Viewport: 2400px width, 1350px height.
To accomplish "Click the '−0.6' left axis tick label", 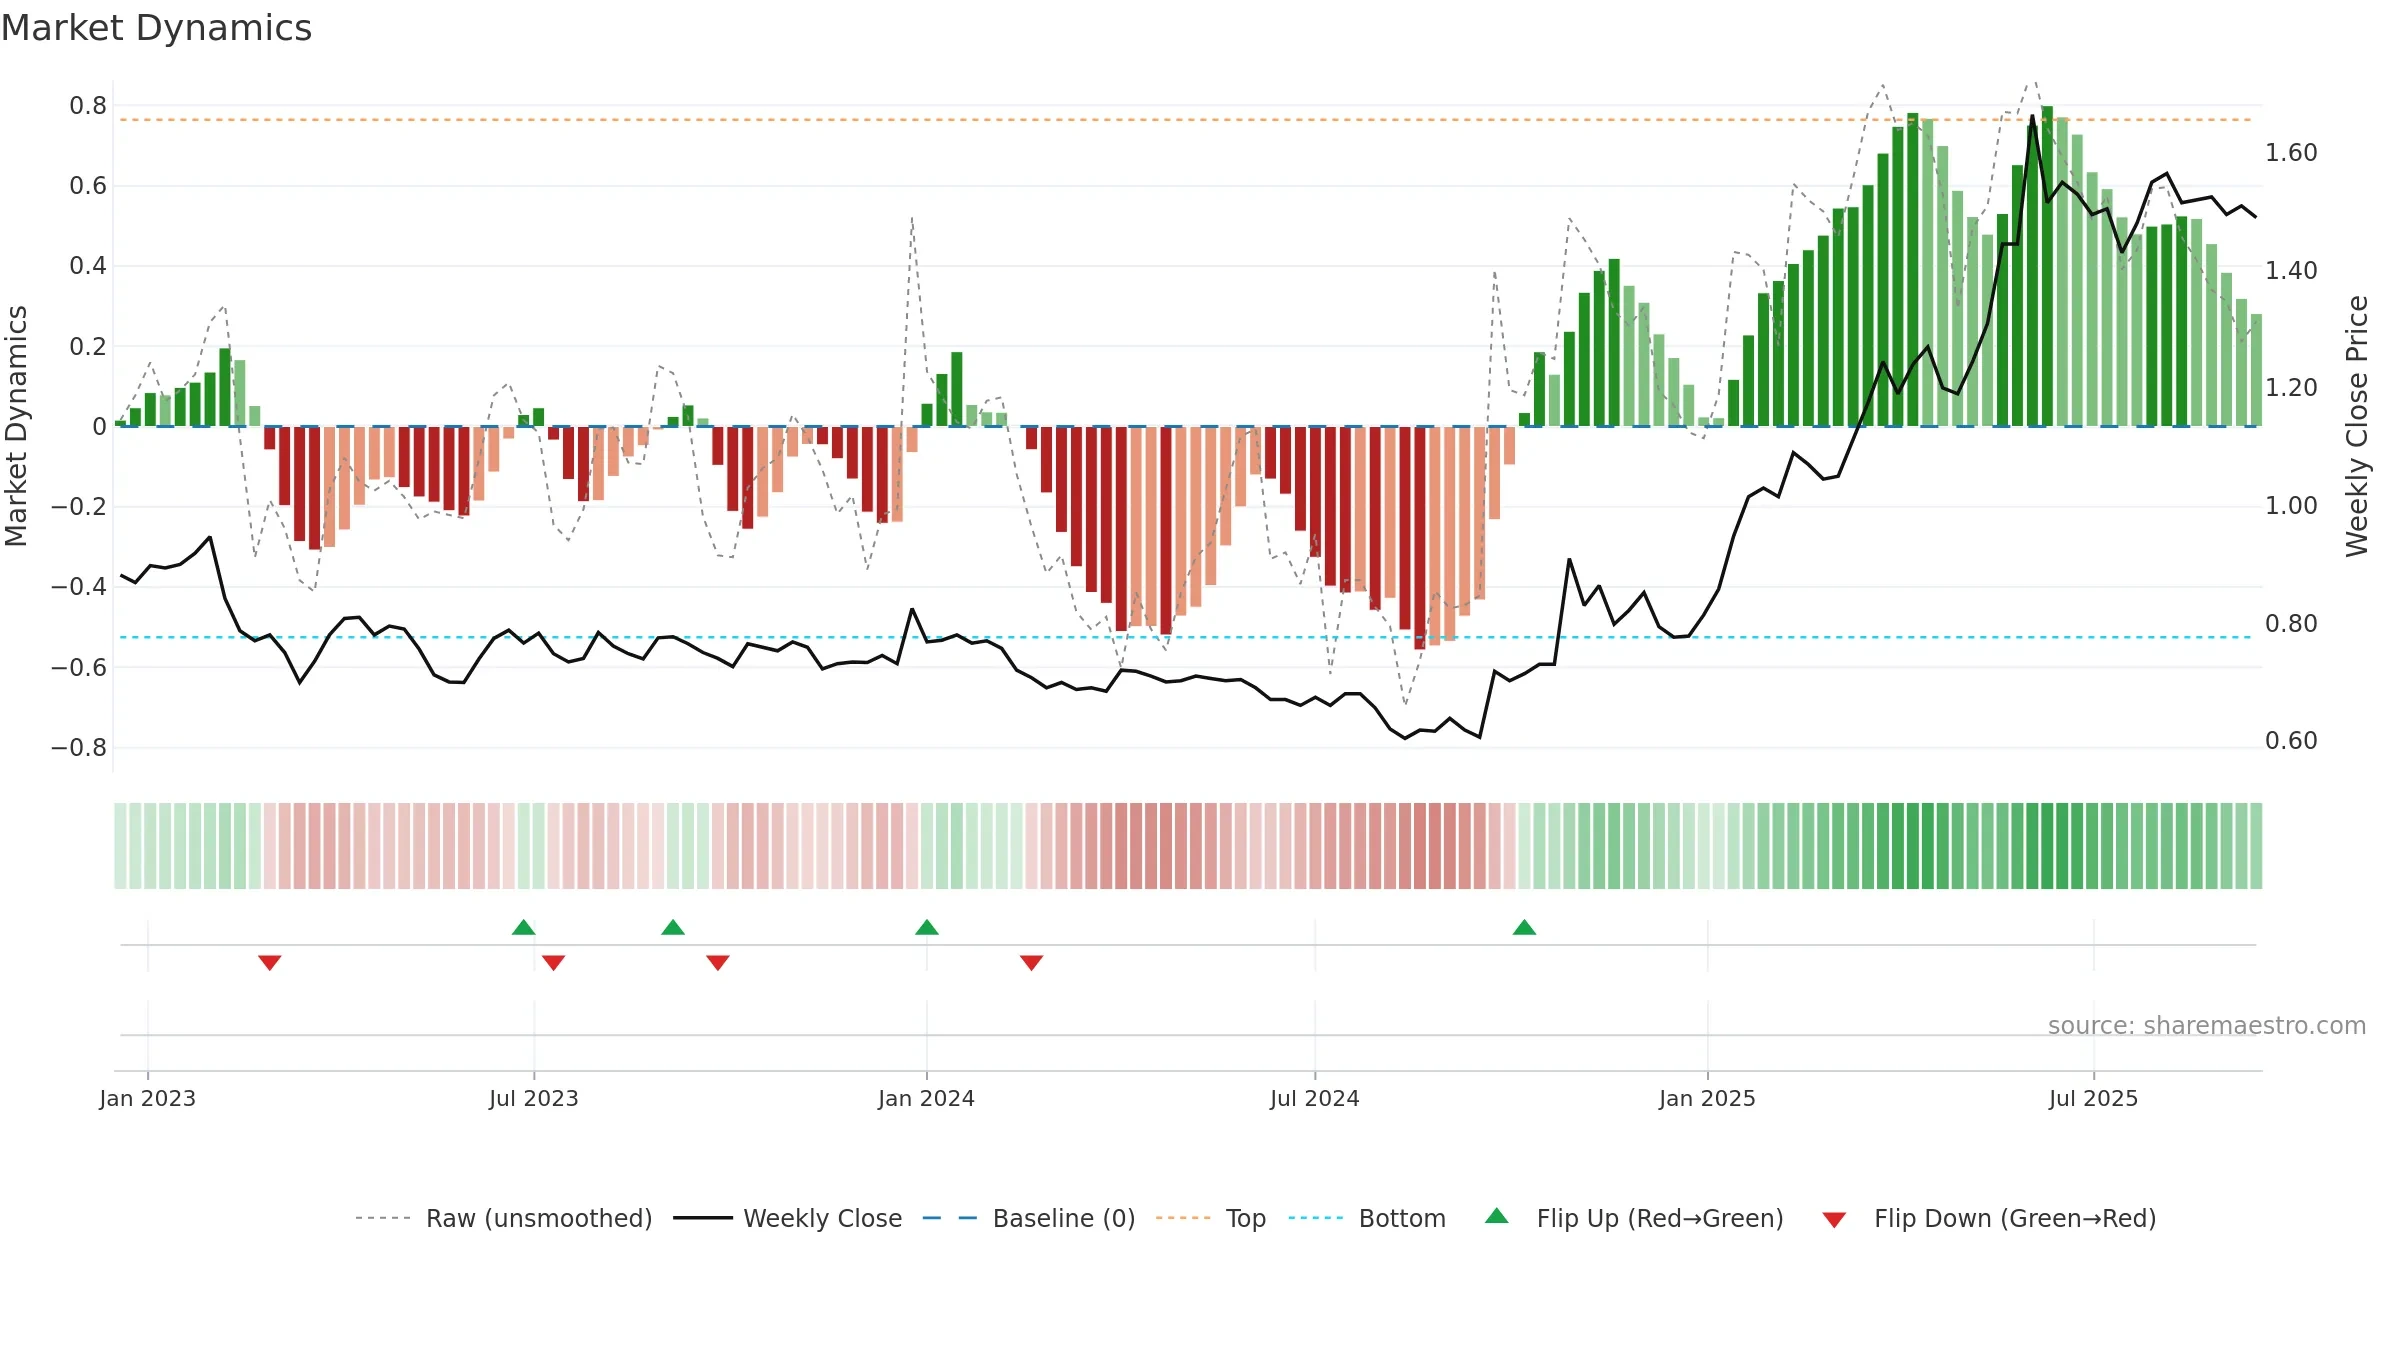I will pos(79,667).
